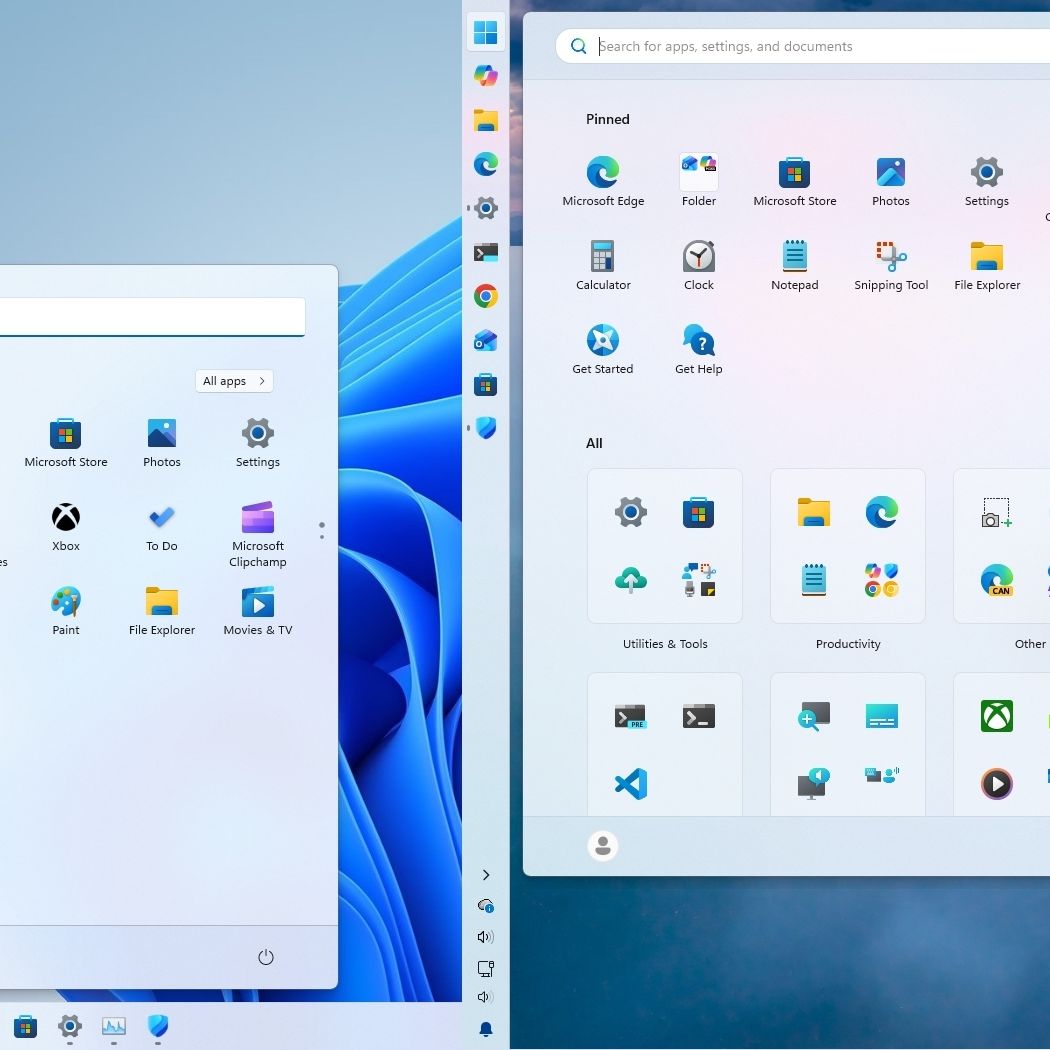This screenshot has height=1050, width=1050.
Task: Click the Power button in left Start menu
Action: 266,957
